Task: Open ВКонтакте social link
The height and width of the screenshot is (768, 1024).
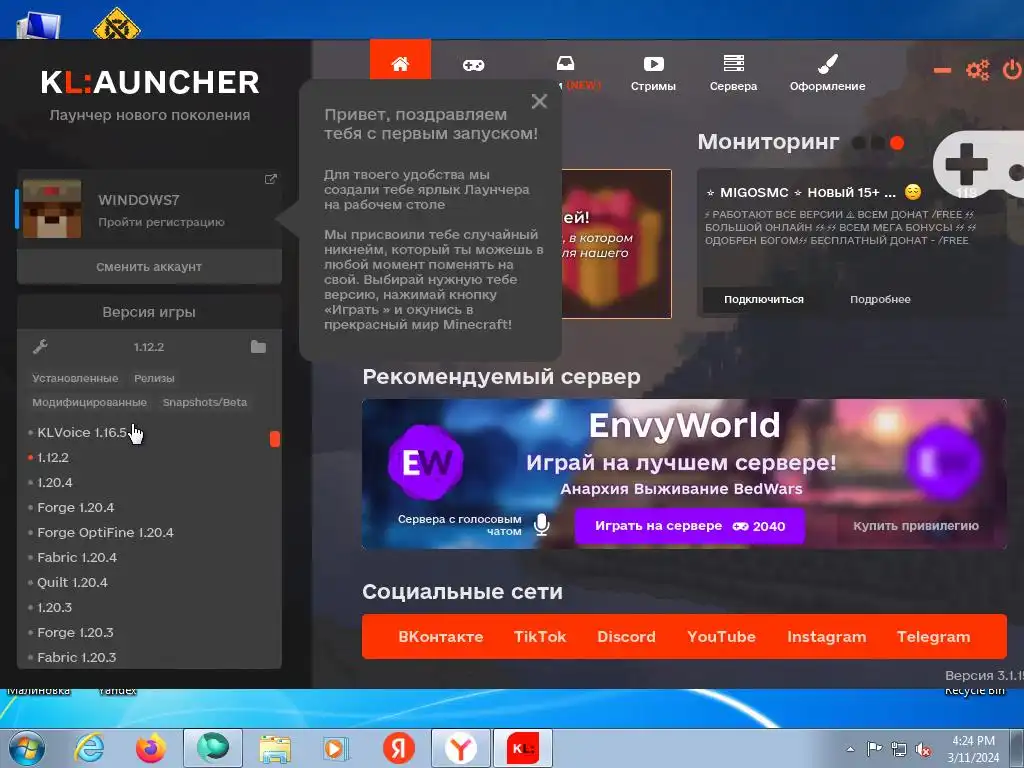Action: (x=441, y=637)
